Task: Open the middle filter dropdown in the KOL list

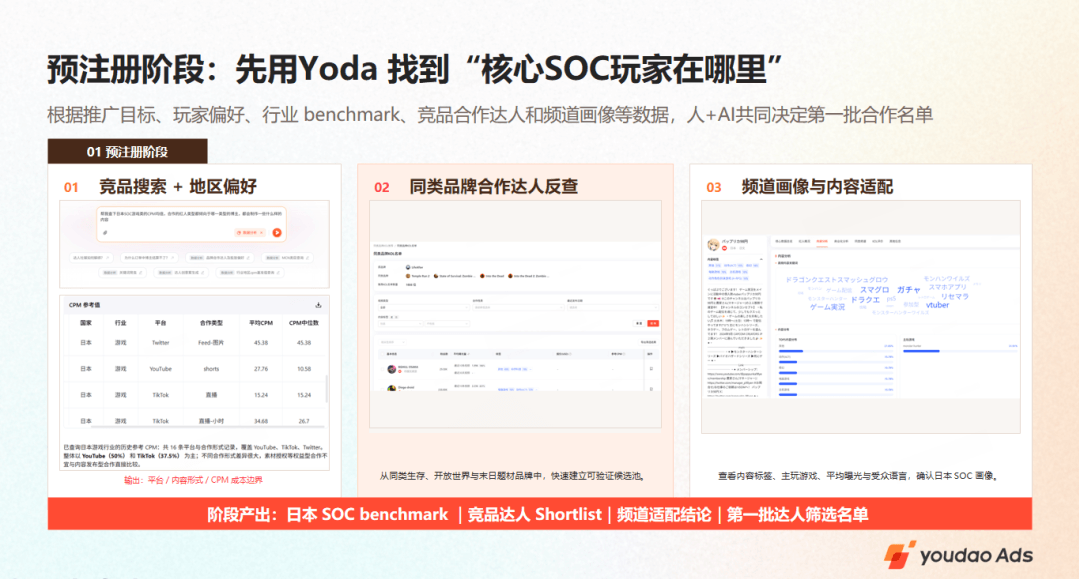Action: point(517,308)
